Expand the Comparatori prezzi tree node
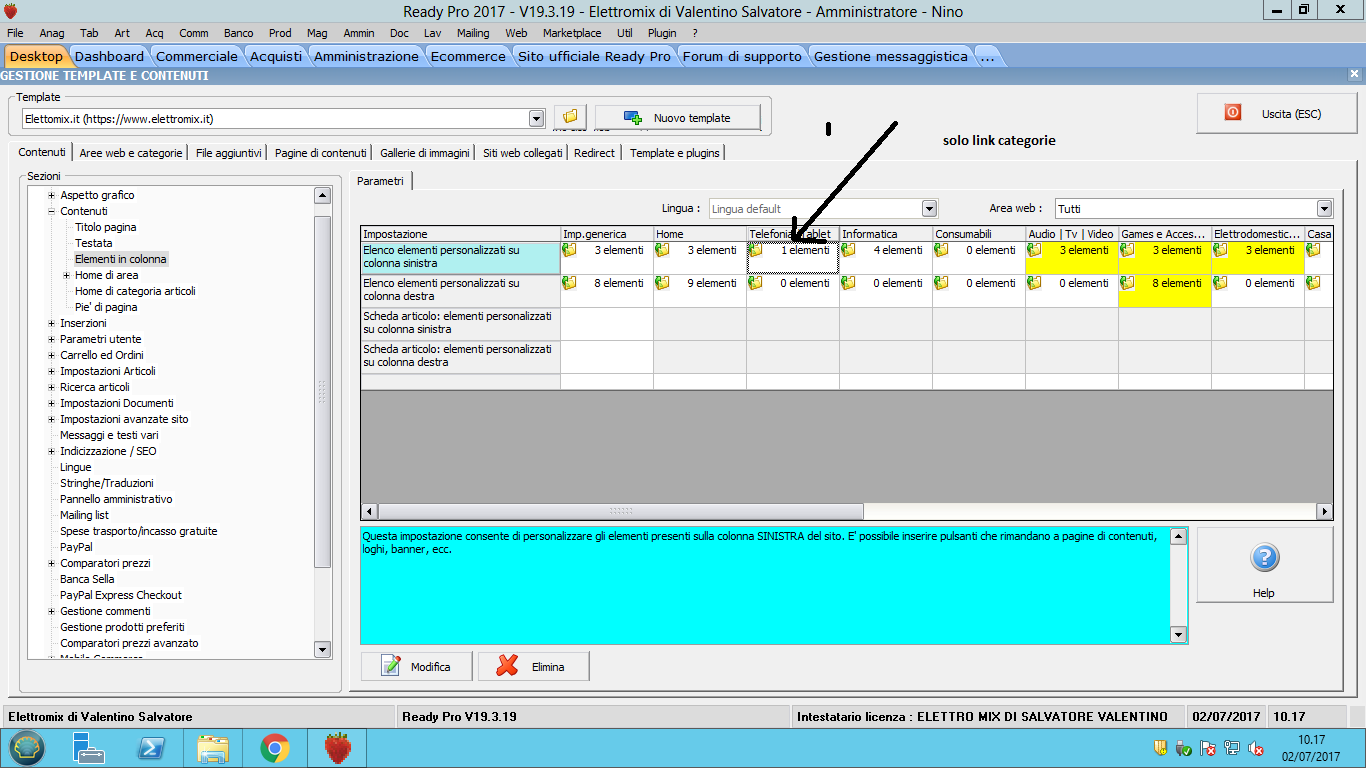Image resolution: width=1366 pixels, height=768 pixels. [x=51, y=563]
